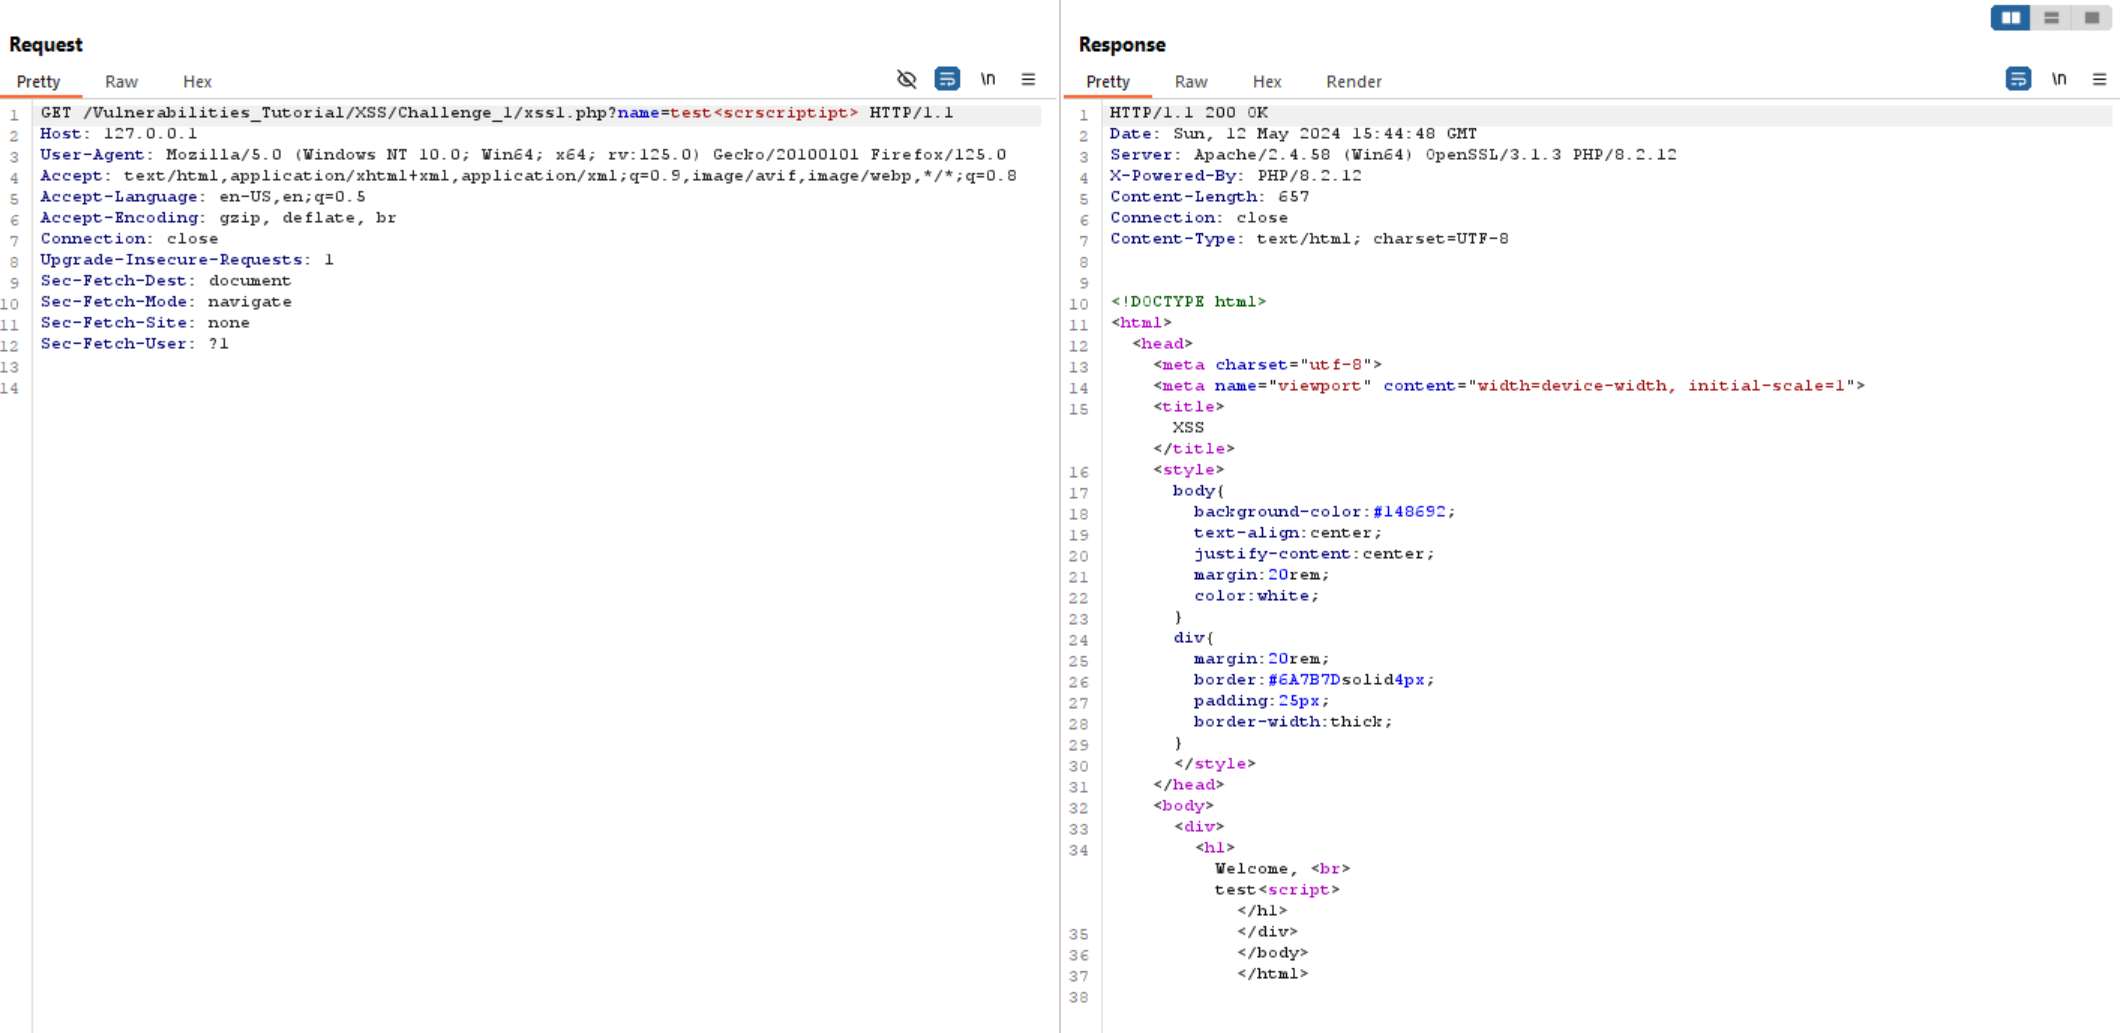Click the Server: Apache header line
This screenshot has width=2120, height=1033.
(1393, 155)
